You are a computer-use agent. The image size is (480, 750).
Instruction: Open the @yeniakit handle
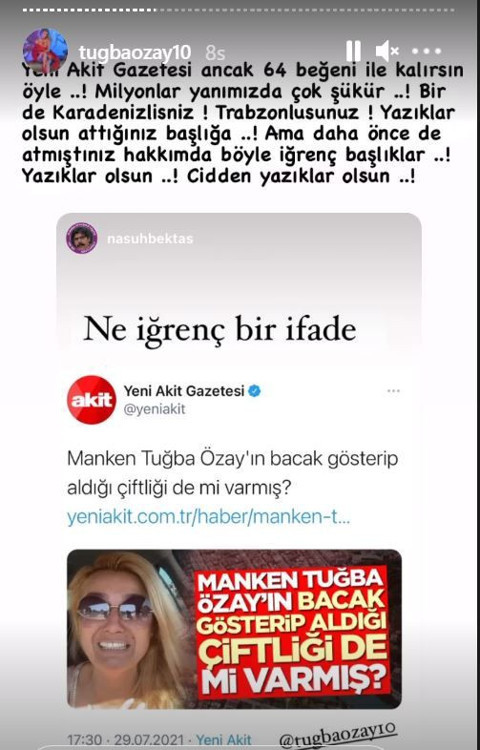(x=154, y=409)
